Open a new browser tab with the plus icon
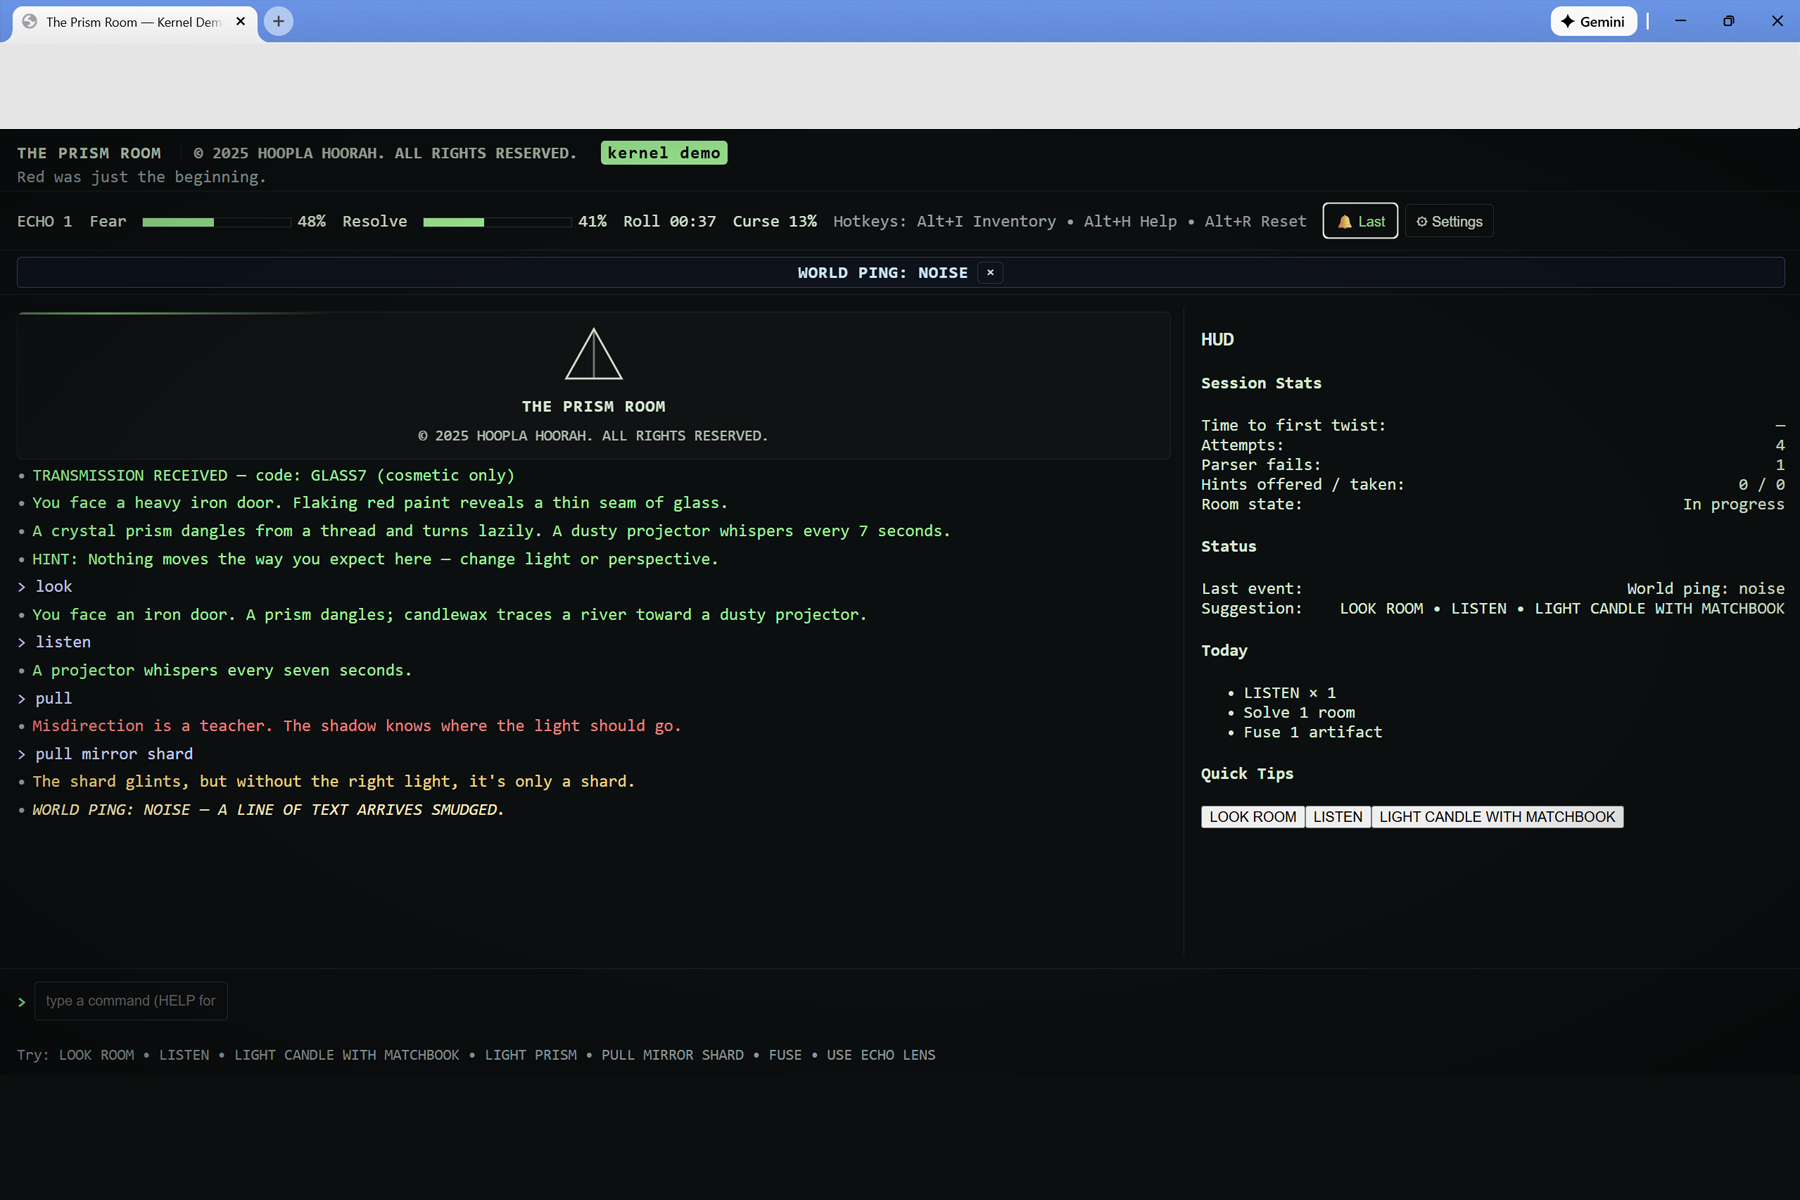1800x1200 pixels. click(x=278, y=21)
